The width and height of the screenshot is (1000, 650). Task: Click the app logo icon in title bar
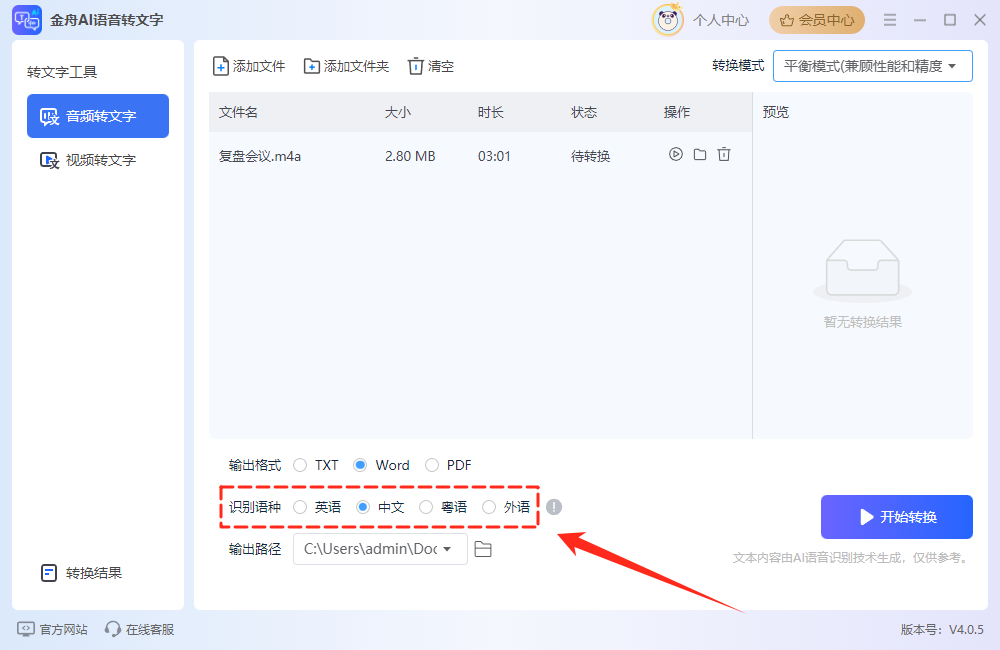tap(27, 20)
